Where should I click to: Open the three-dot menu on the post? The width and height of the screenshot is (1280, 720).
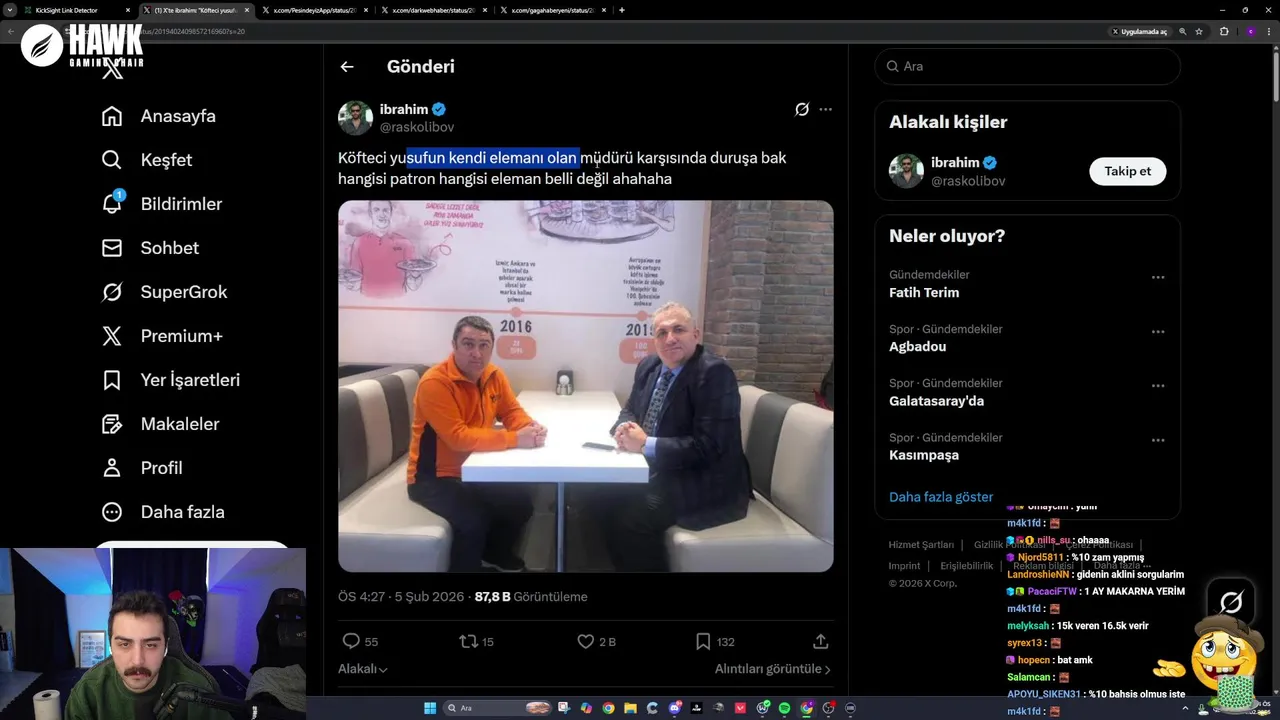825,109
